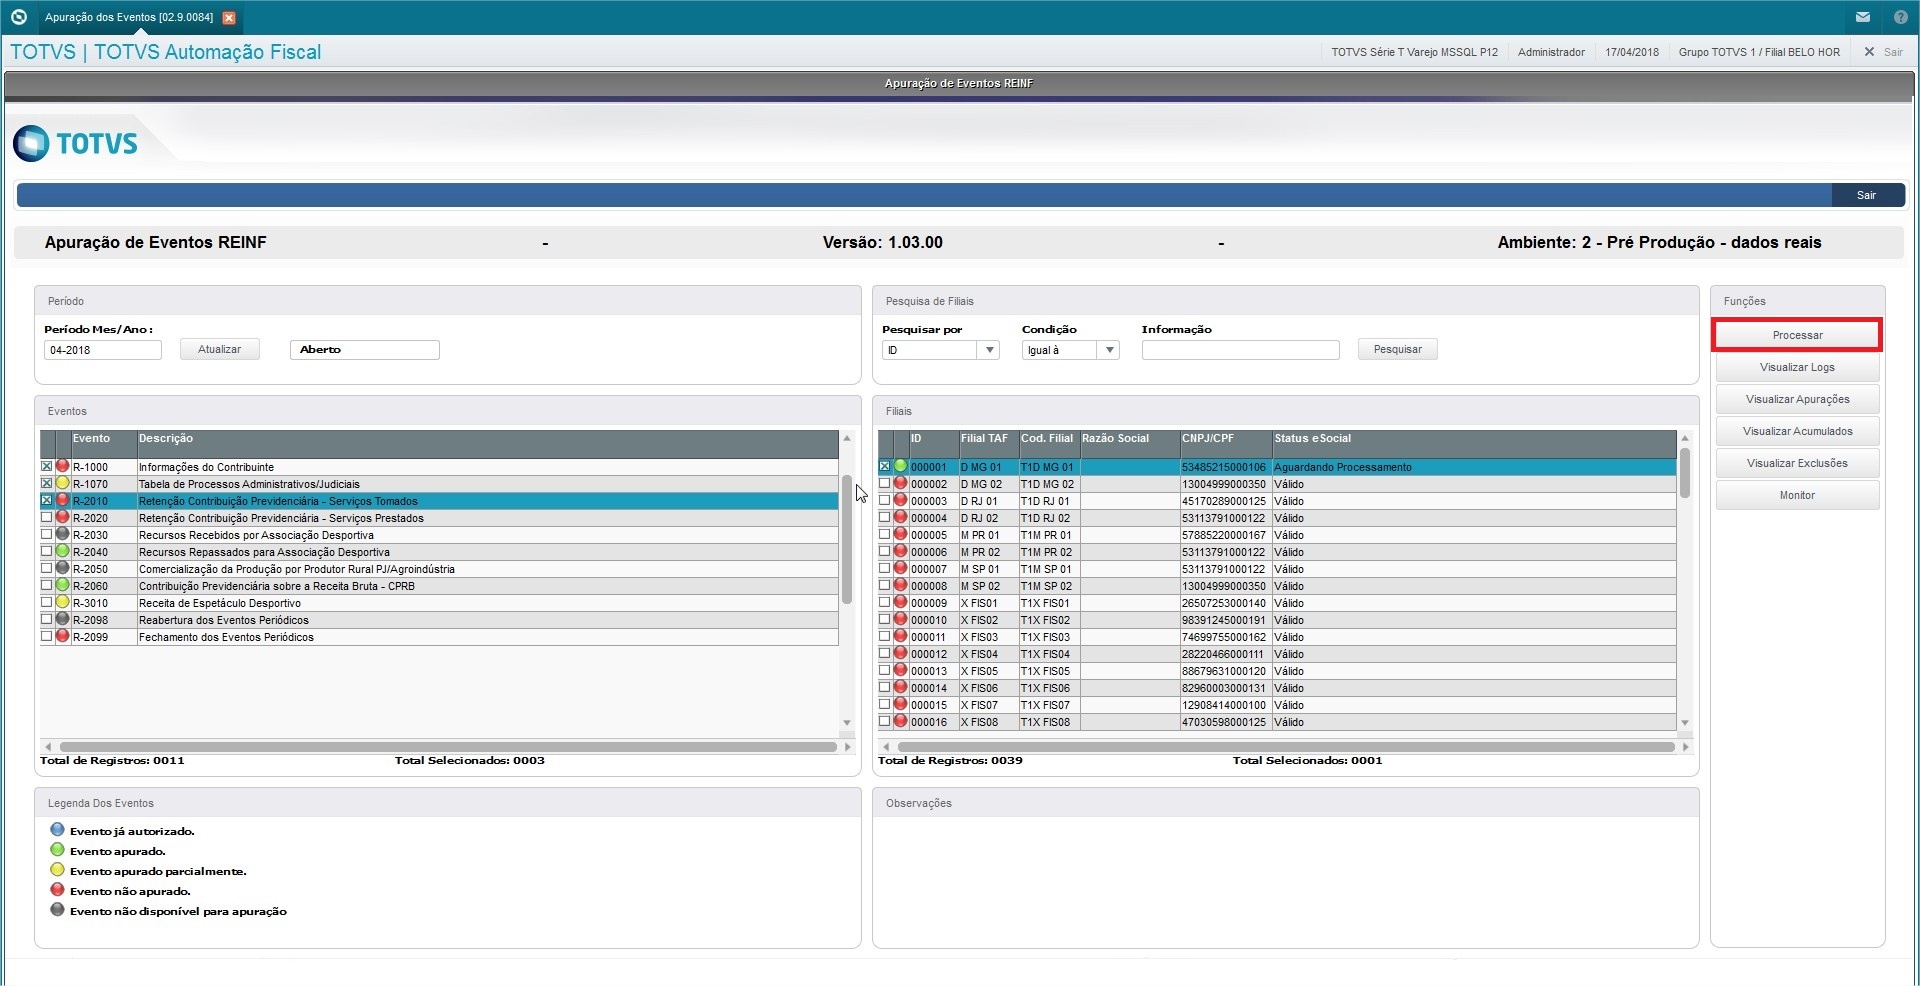
Task: Click filial cell T1D RJ 02
Action: (x=1048, y=518)
